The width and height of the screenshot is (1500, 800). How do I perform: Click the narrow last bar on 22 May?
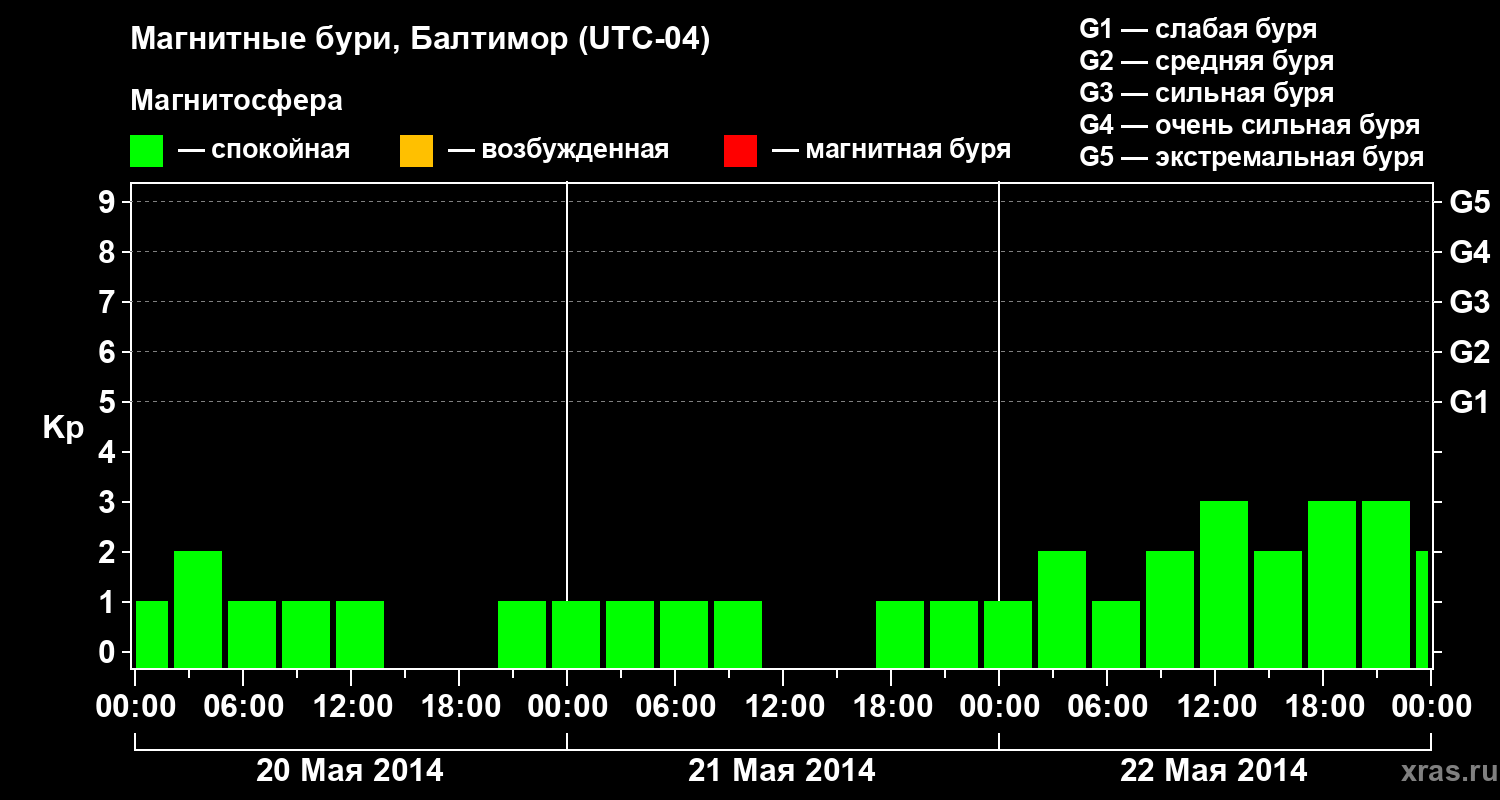(1422, 609)
